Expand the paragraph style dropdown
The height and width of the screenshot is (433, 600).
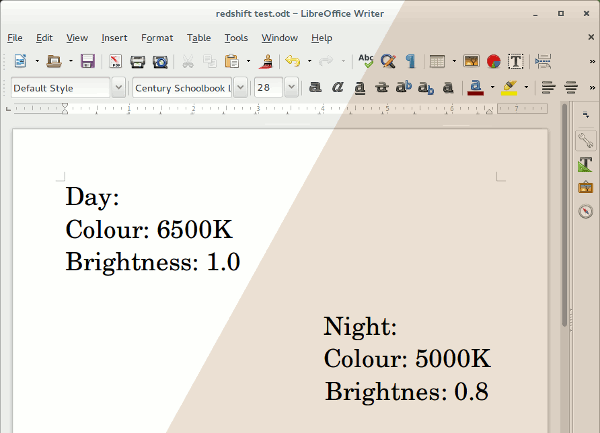pyautogui.click(x=119, y=88)
